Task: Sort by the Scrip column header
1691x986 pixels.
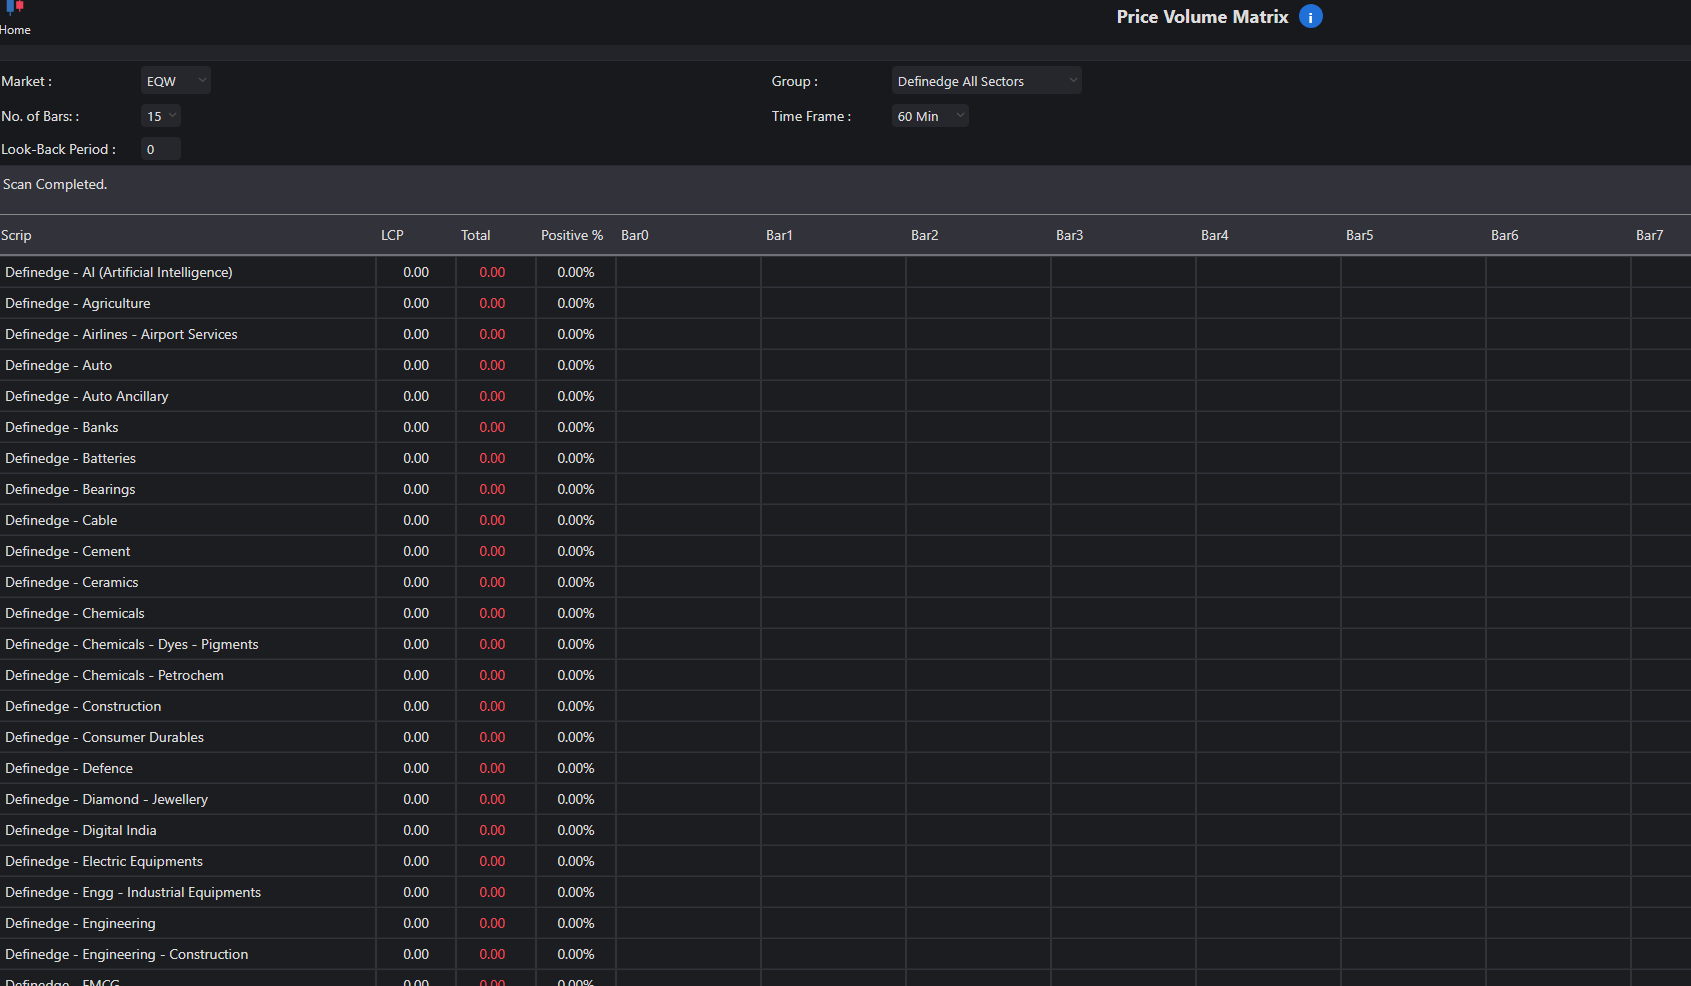Action: pos(16,235)
